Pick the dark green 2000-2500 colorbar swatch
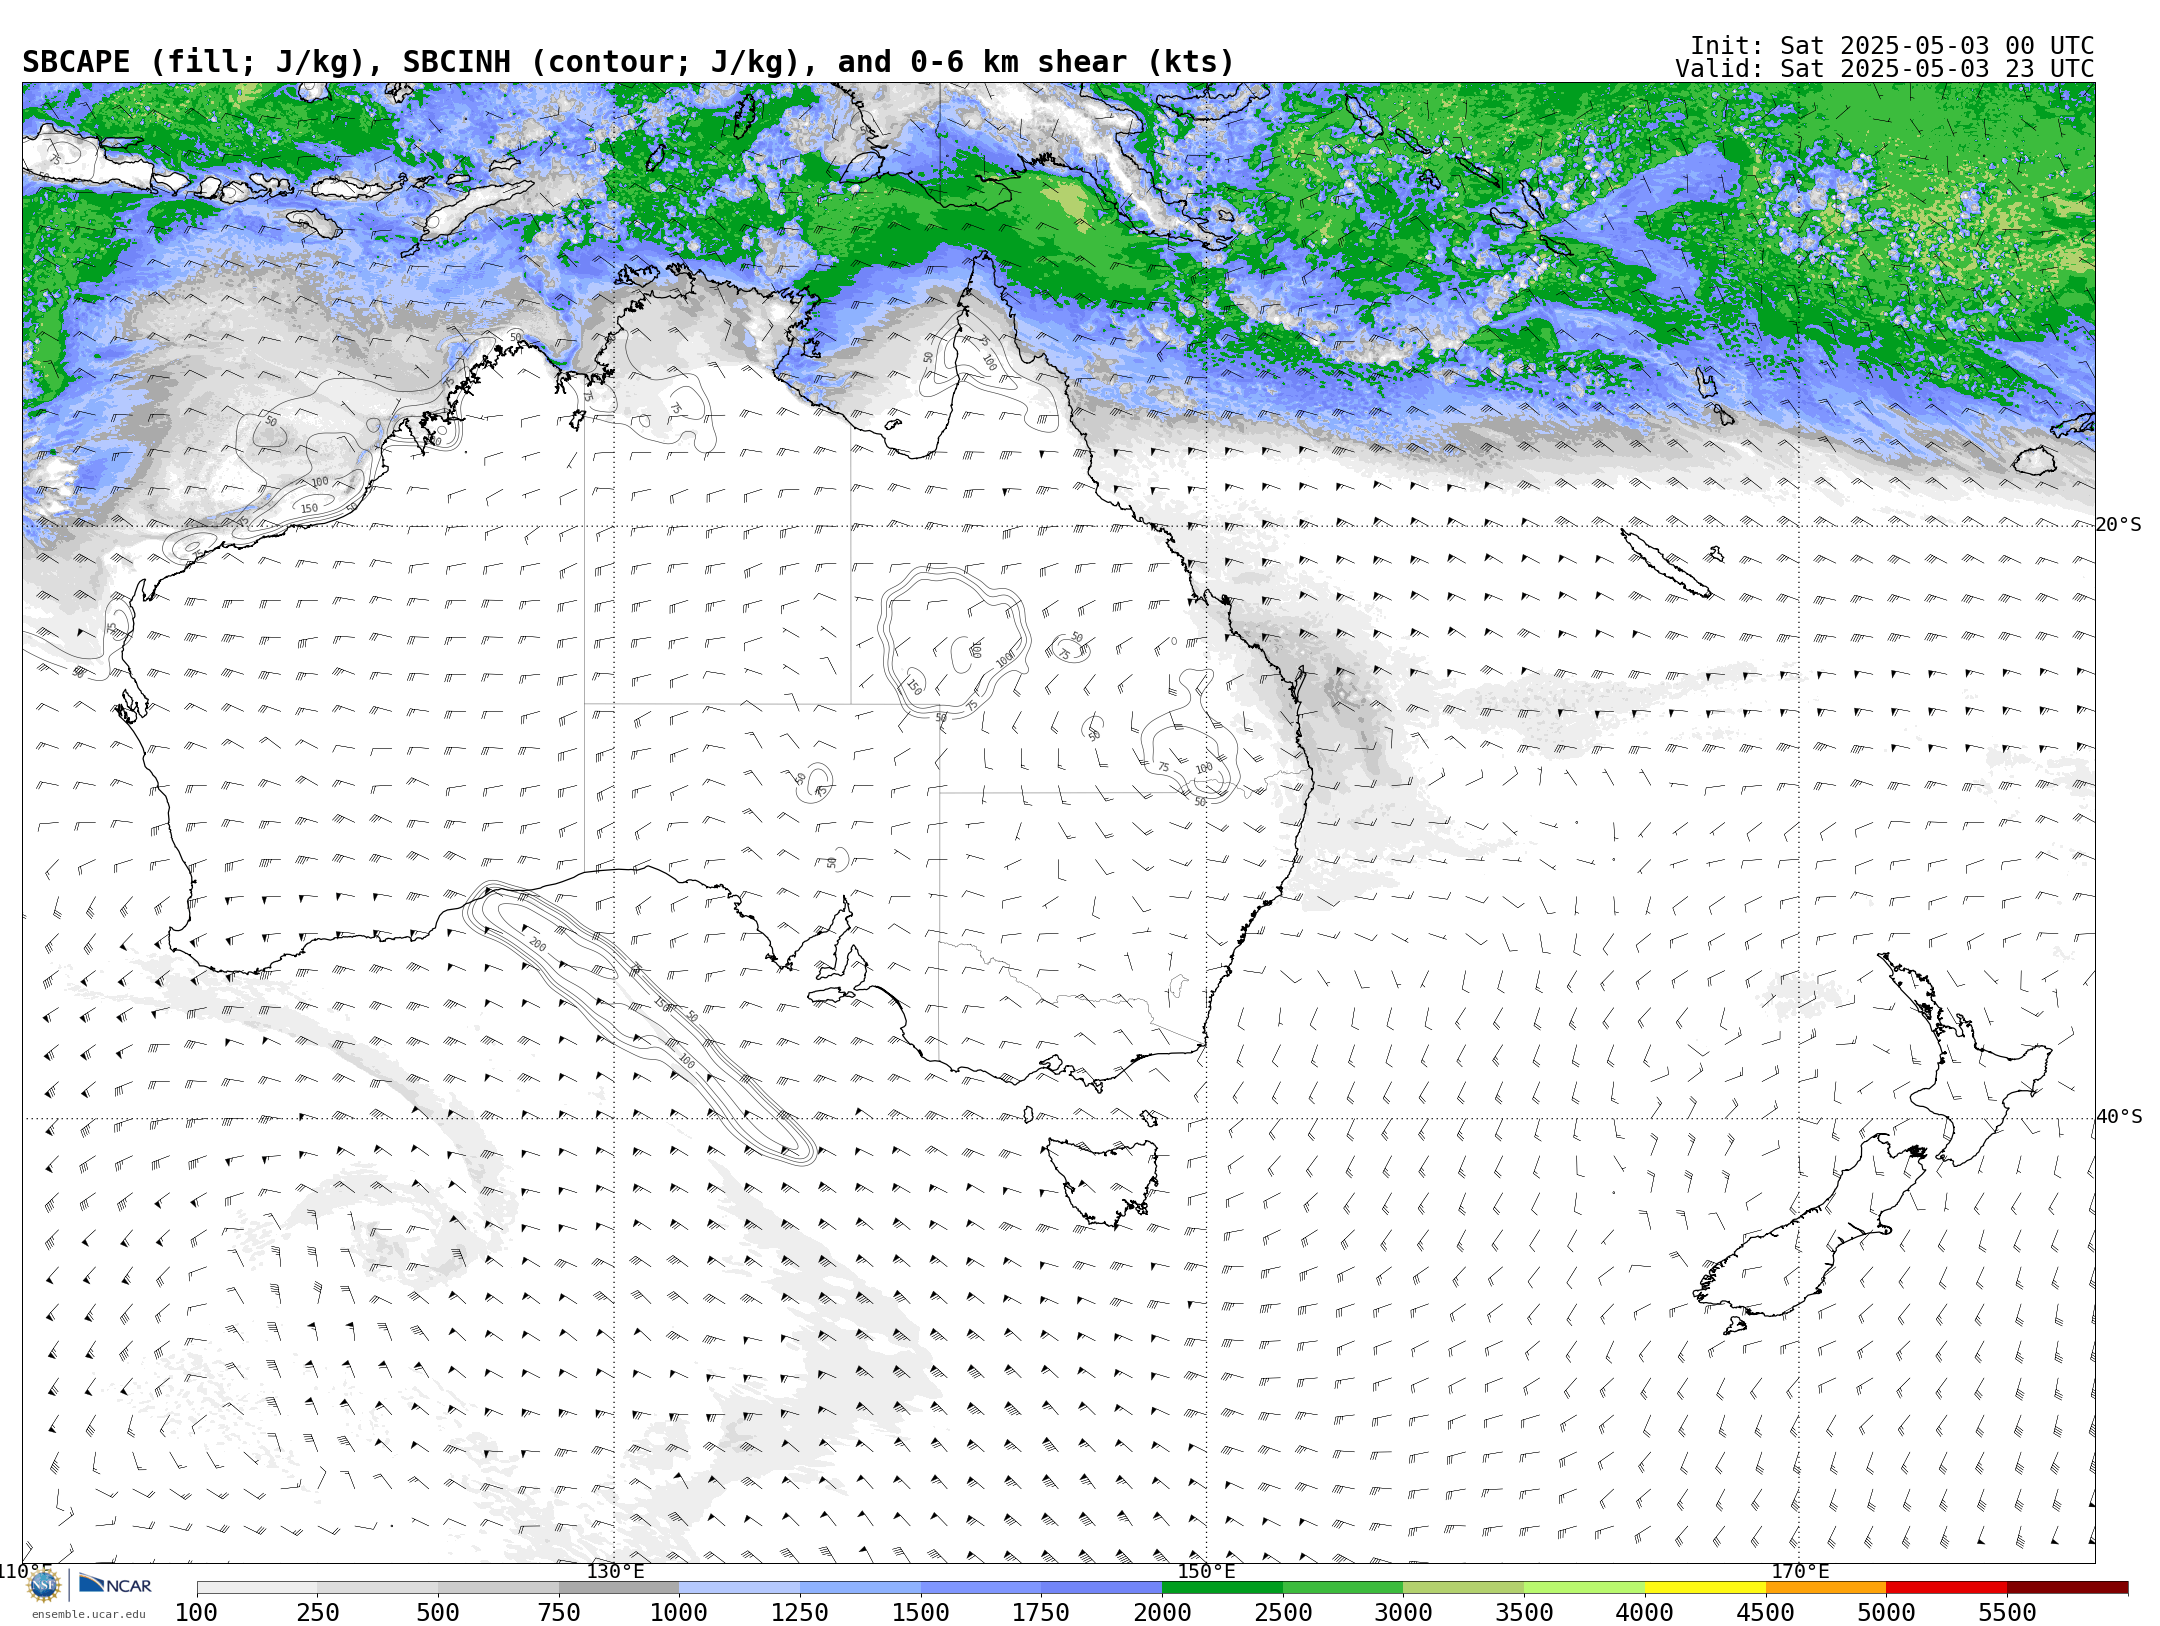The image size is (2160, 1626). point(1222,1588)
